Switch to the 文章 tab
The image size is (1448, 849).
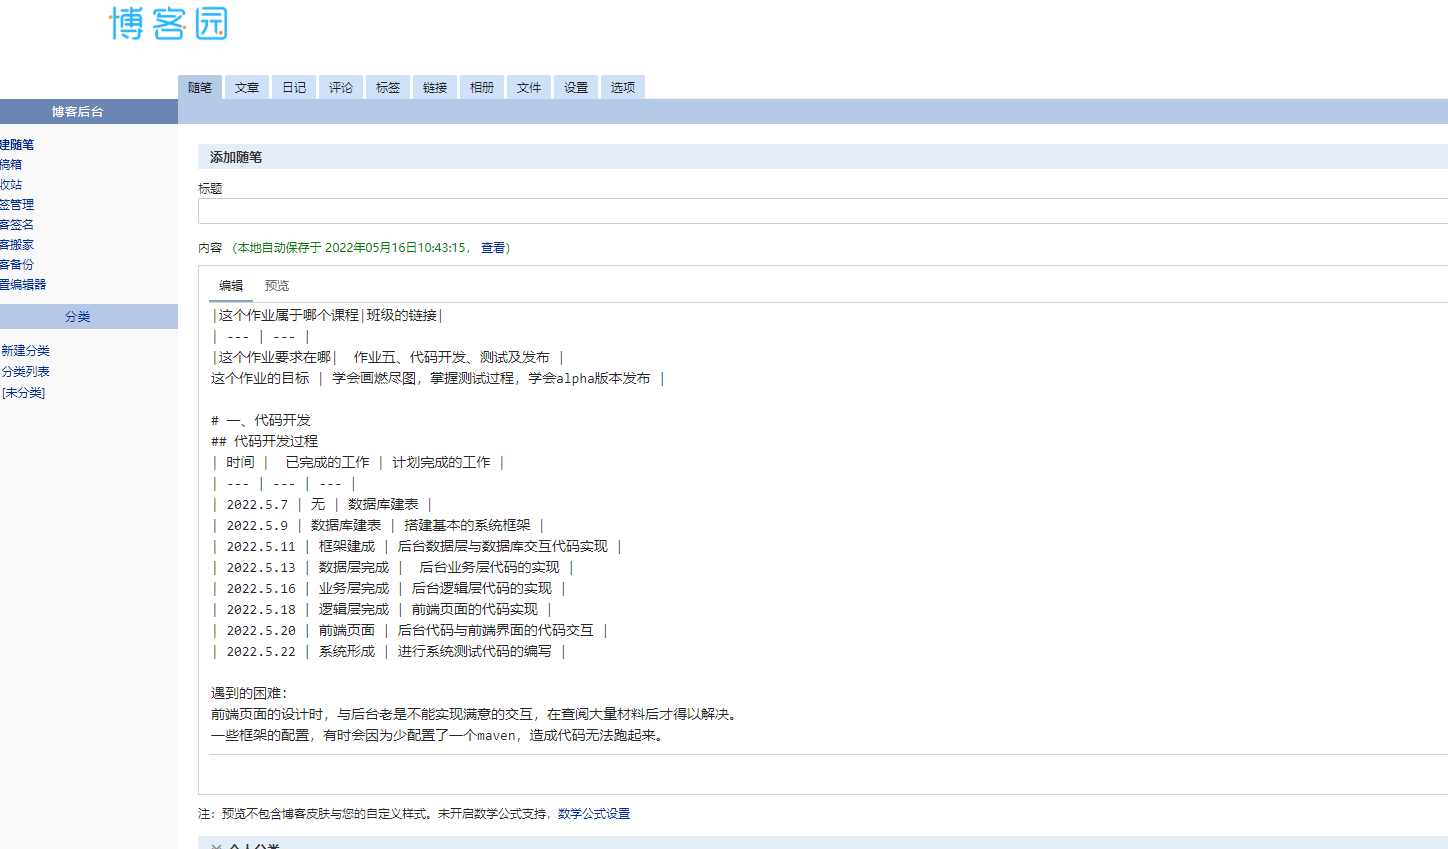pos(247,87)
